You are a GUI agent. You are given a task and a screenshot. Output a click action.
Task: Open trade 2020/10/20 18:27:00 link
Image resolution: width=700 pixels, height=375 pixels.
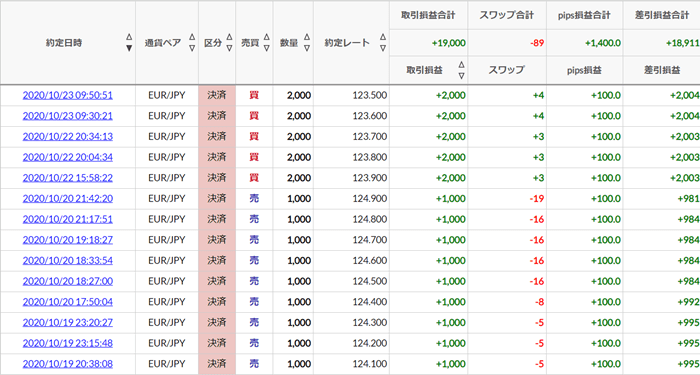point(68,281)
